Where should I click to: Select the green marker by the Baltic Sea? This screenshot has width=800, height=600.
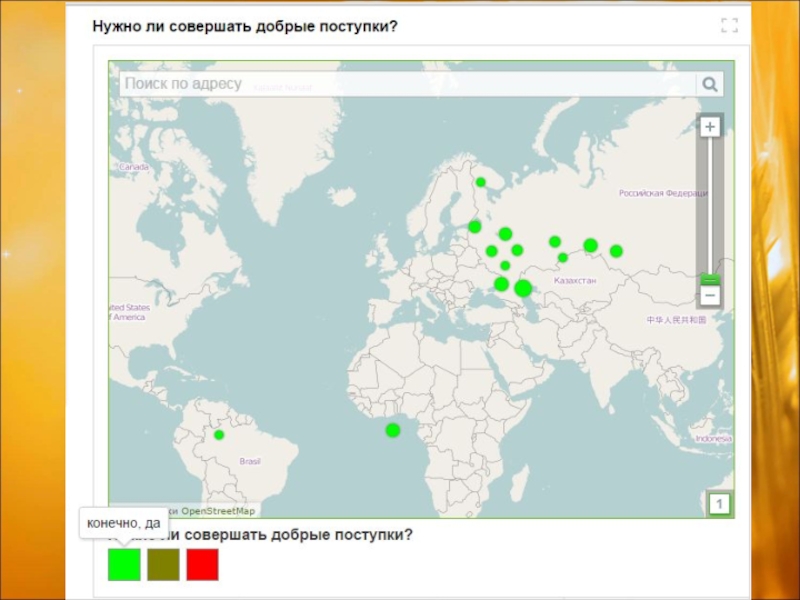click(x=475, y=227)
